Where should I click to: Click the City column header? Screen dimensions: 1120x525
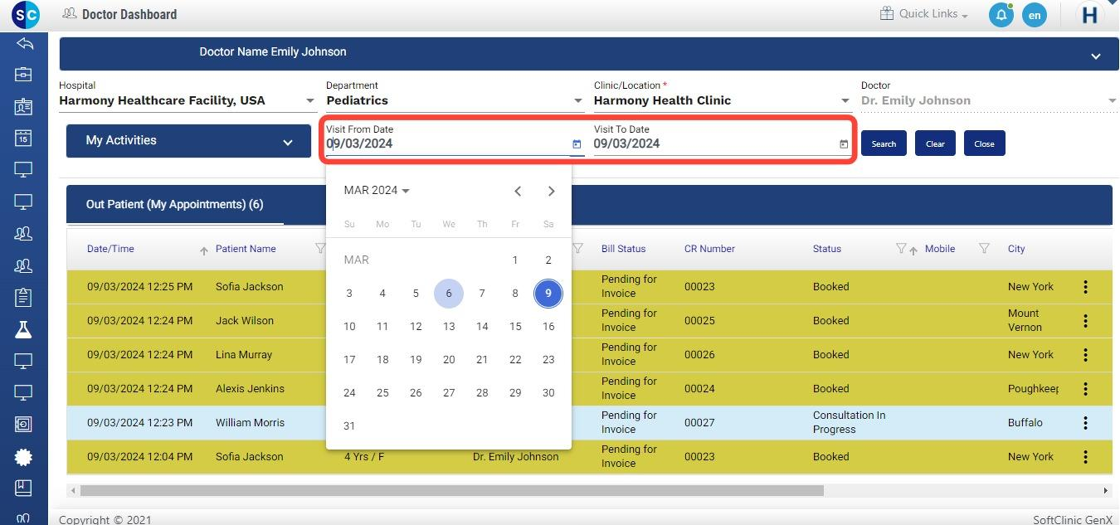(x=1016, y=249)
